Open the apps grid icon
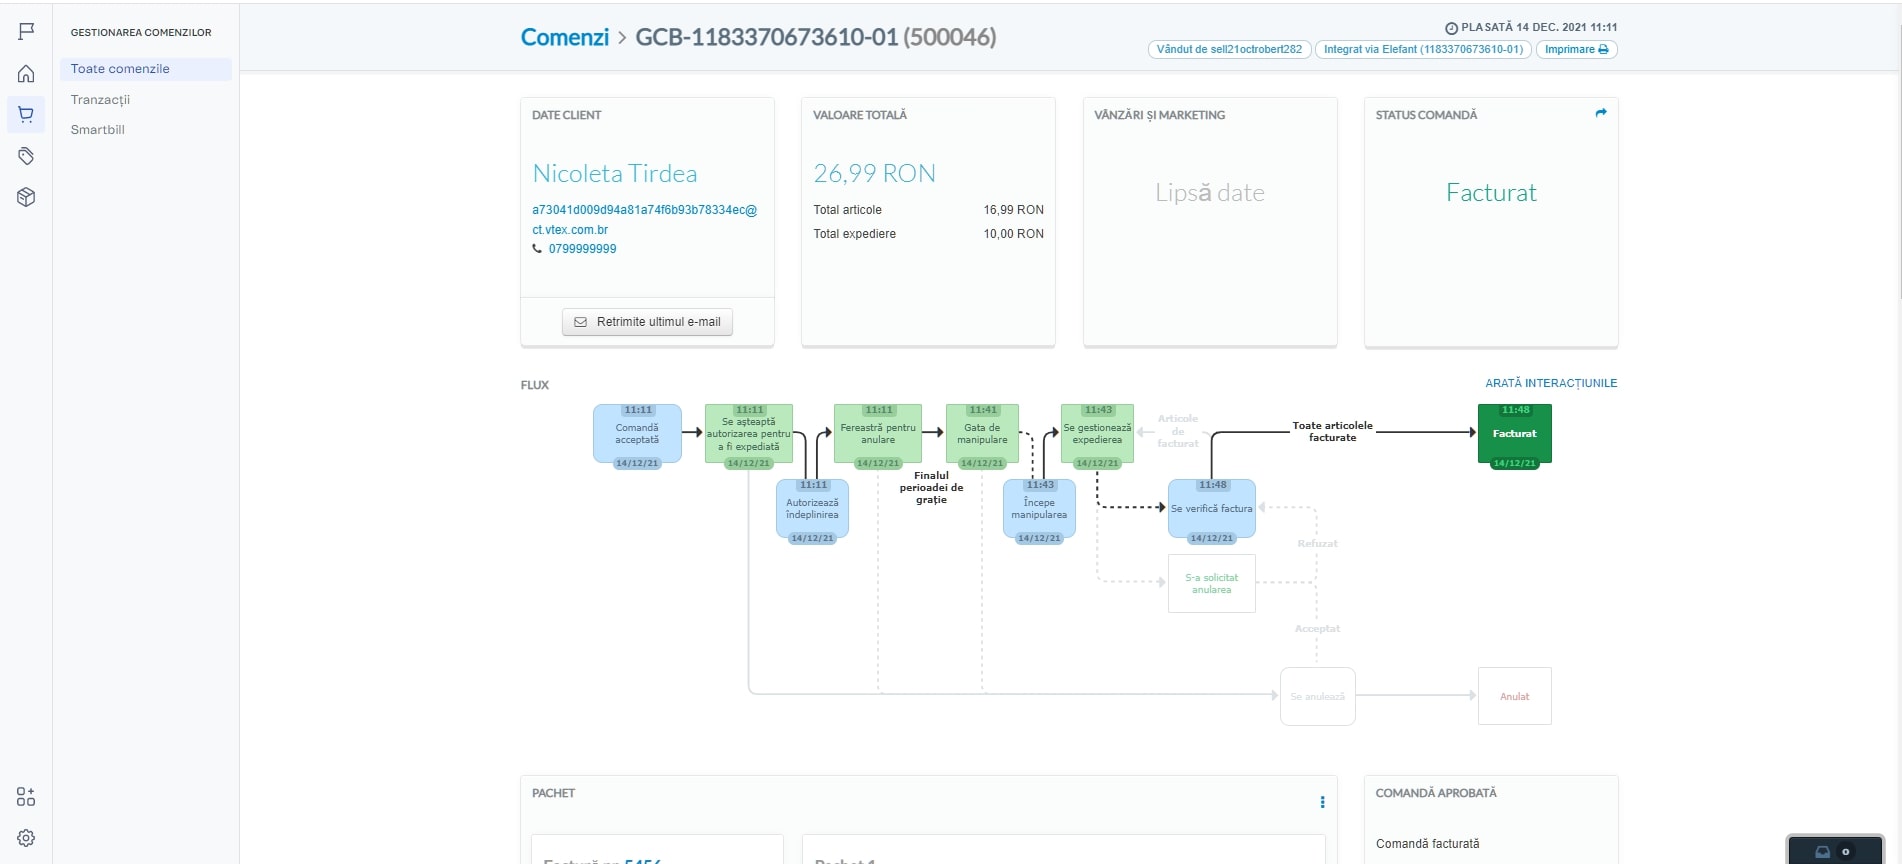This screenshot has height=864, width=1902. pos(26,797)
